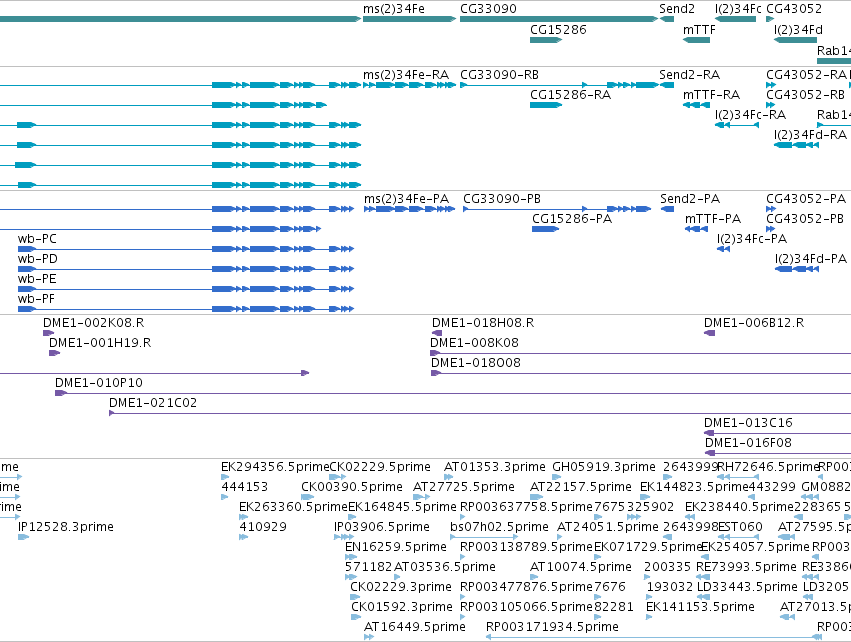Click EST 410929 label
The height and width of the screenshot is (642, 851).
263,527
